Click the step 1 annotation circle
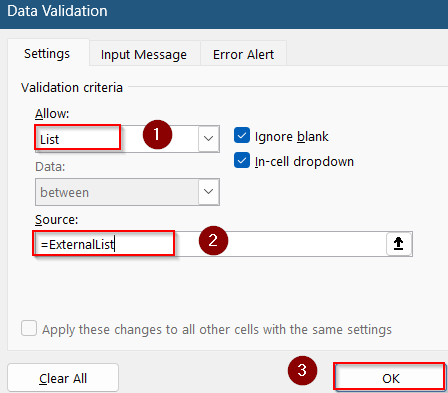 click(x=157, y=135)
